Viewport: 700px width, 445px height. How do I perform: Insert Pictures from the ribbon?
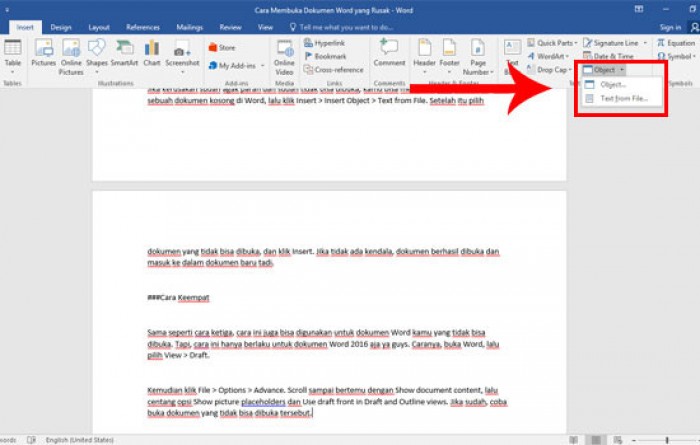click(x=43, y=53)
